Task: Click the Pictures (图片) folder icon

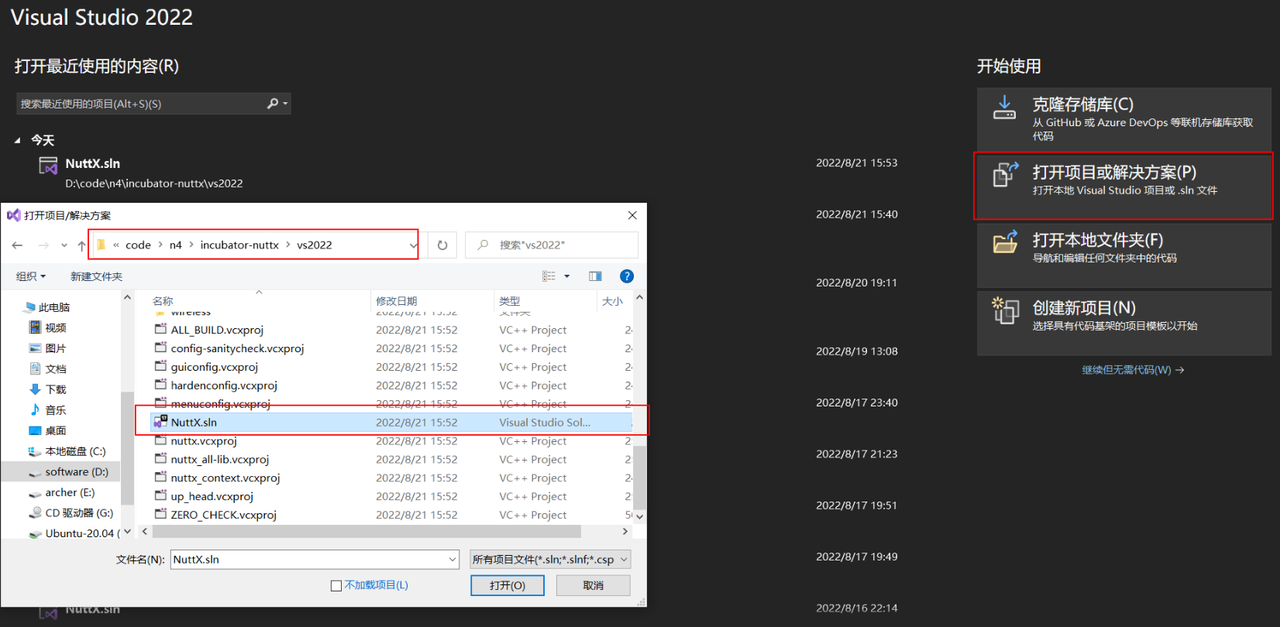Action: (x=35, y=348)
